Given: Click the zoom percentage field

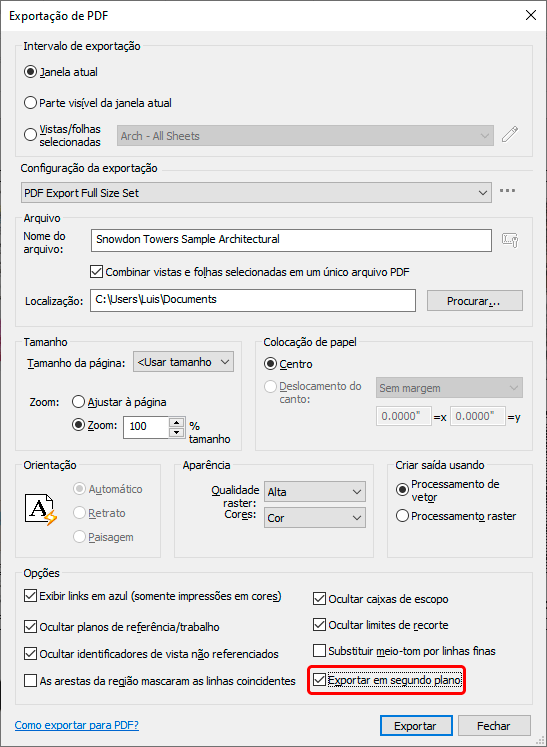Looking at the screenshot, I should coord(147,427).
